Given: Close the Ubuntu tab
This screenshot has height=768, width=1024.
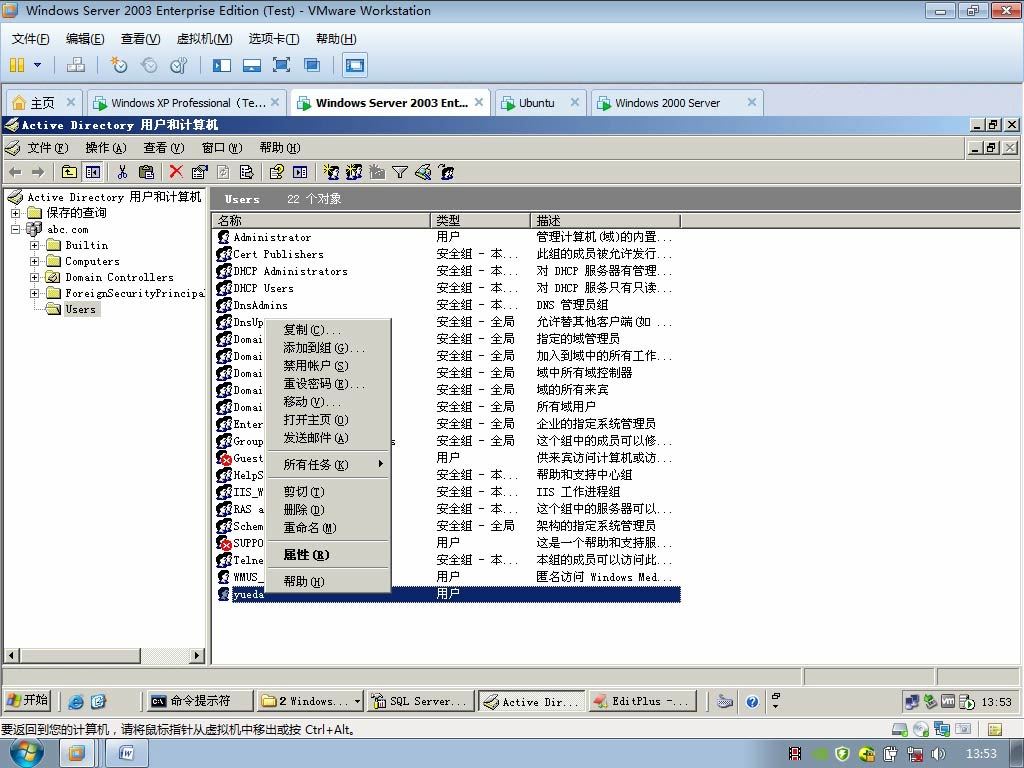Looking at the screenshot, I should [575, 102].
